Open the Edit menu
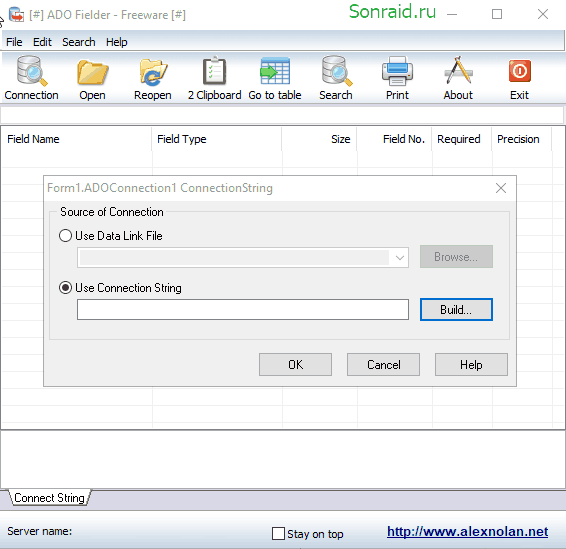The image size is (566, 549). [x=42, y=42]
